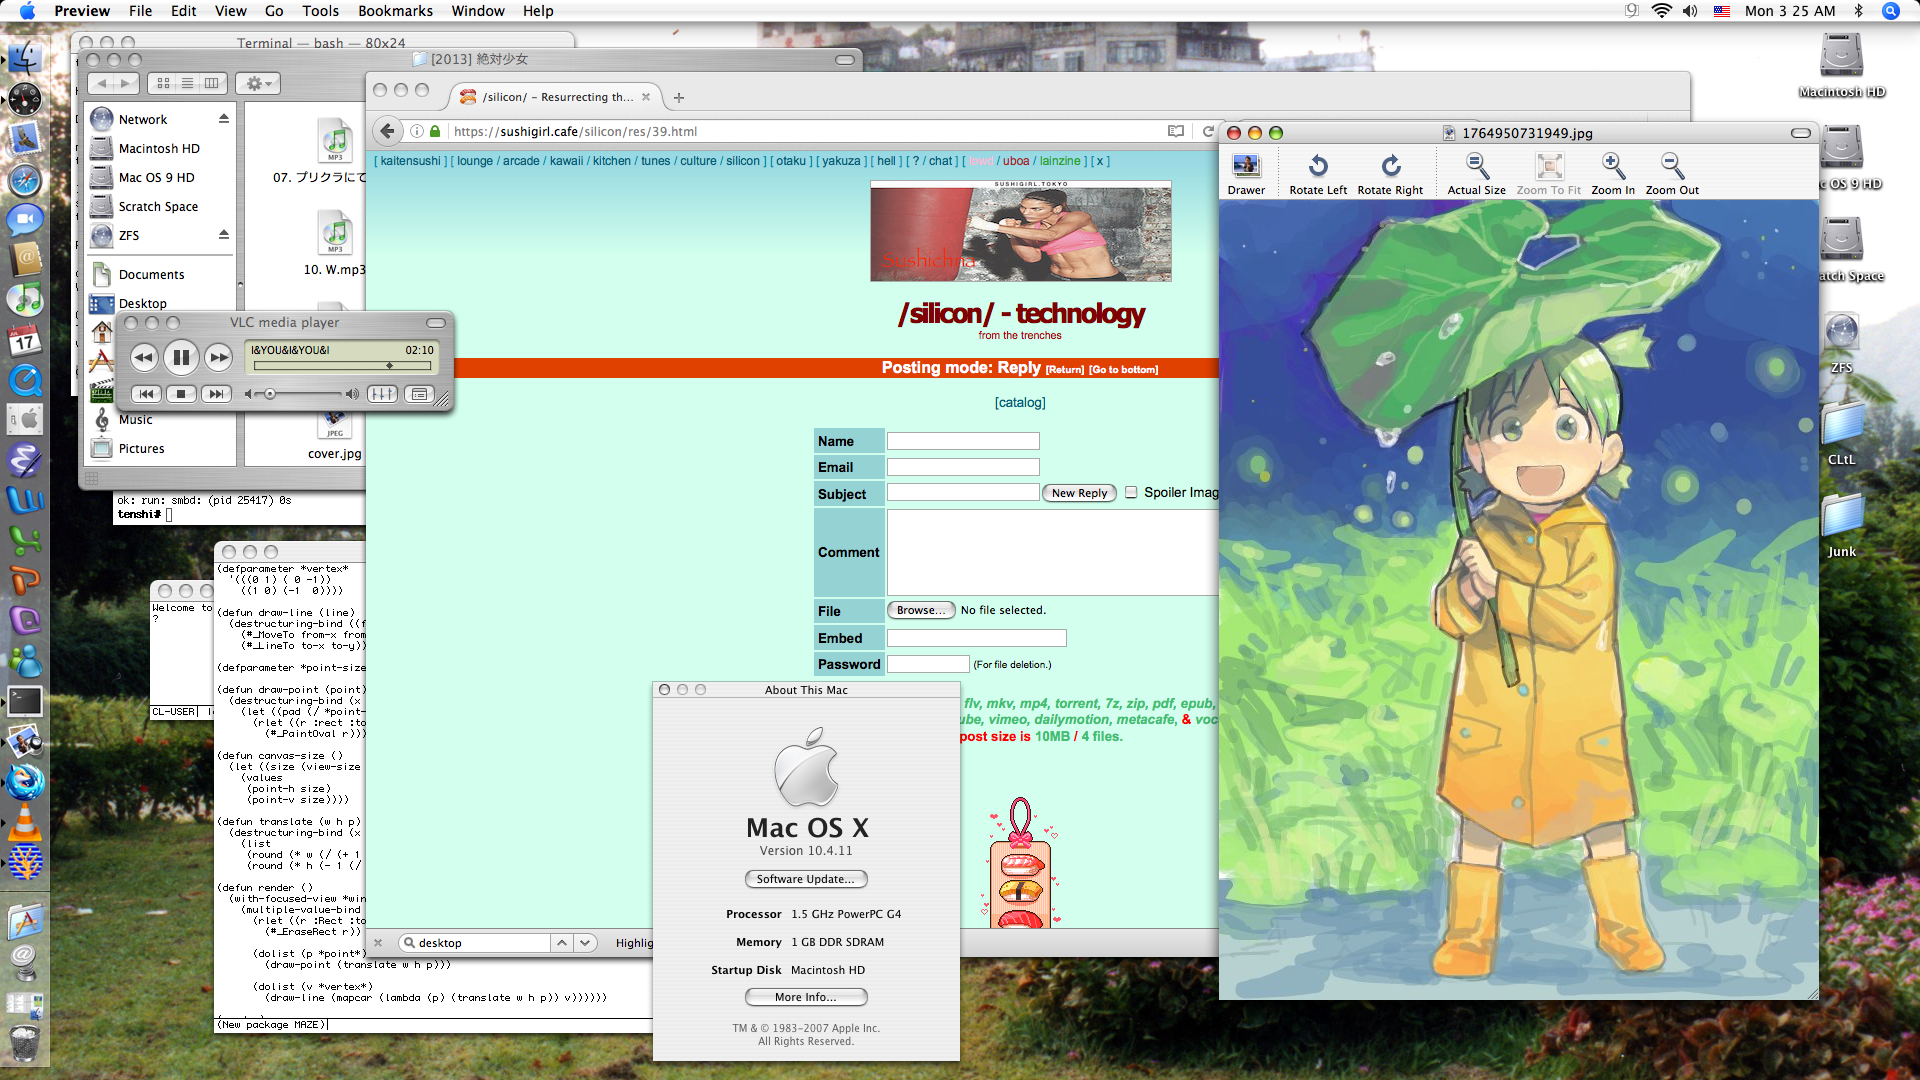The image size is (1920, 1080).
Task: Show VLC playlist window
Action: pyautogui.click(x=419, y=394)
